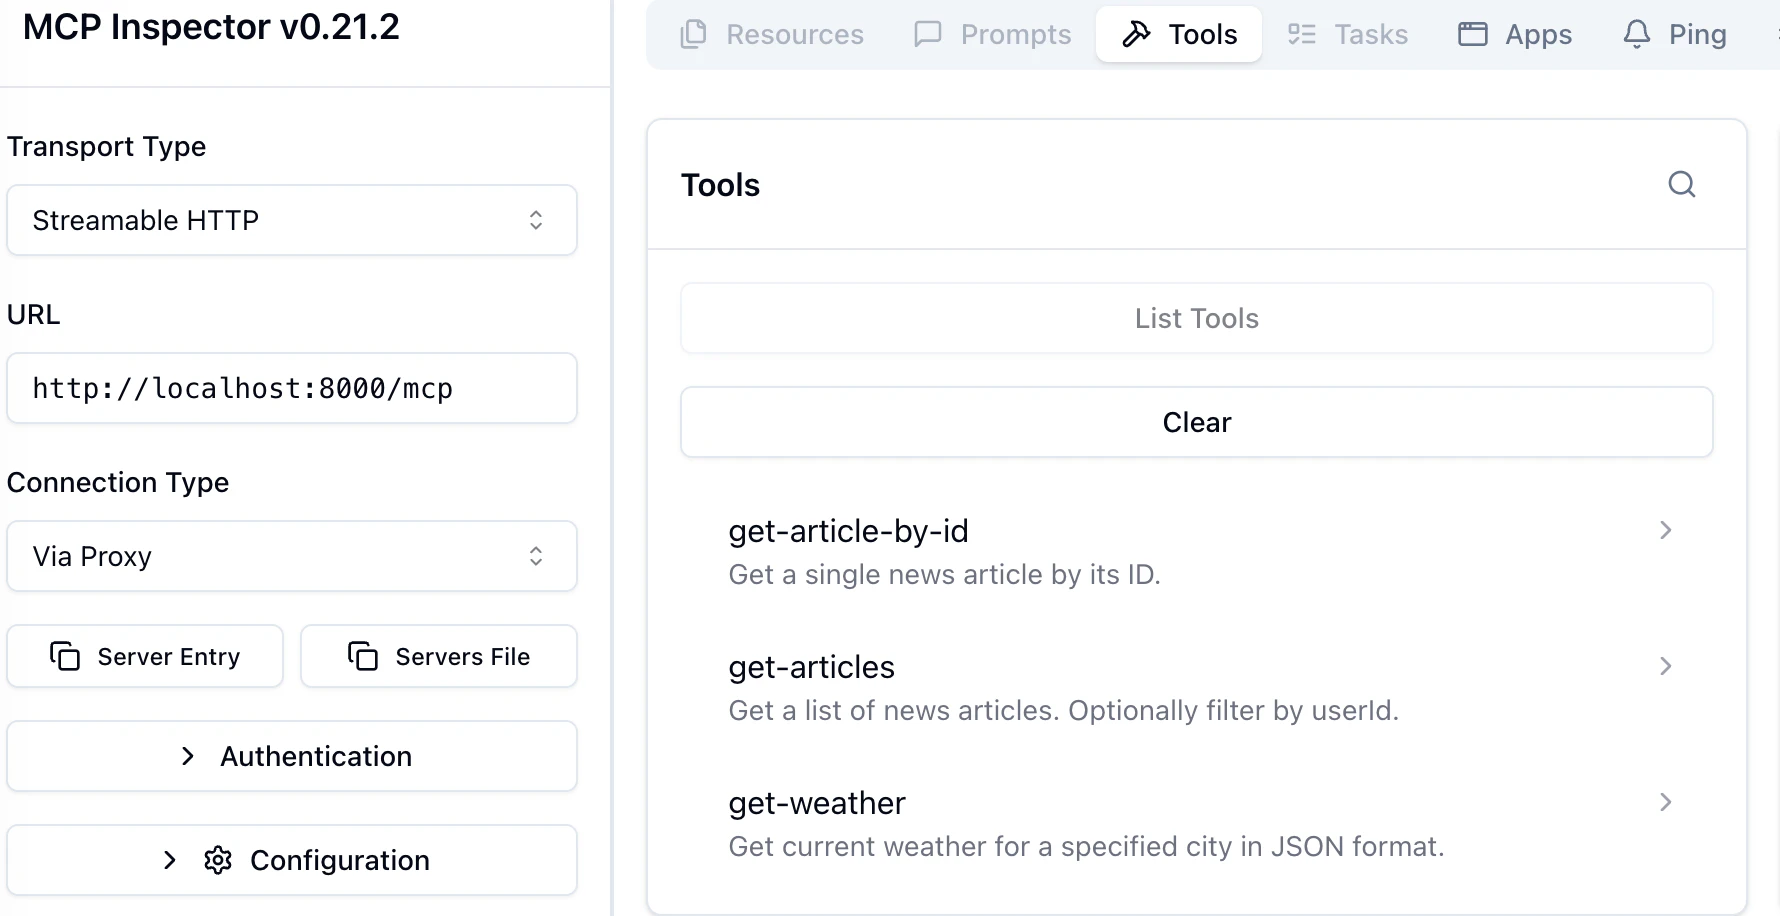
Task: Click the bell icon for Ping
Action: (x=1637, y=34)
